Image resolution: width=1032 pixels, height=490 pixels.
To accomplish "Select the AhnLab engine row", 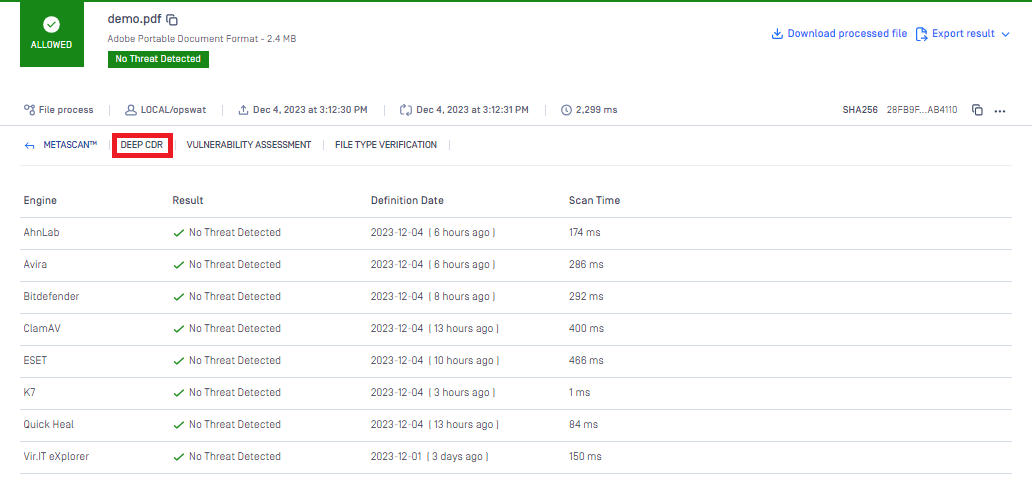I will pyautogui.click(x=42, y=233).
